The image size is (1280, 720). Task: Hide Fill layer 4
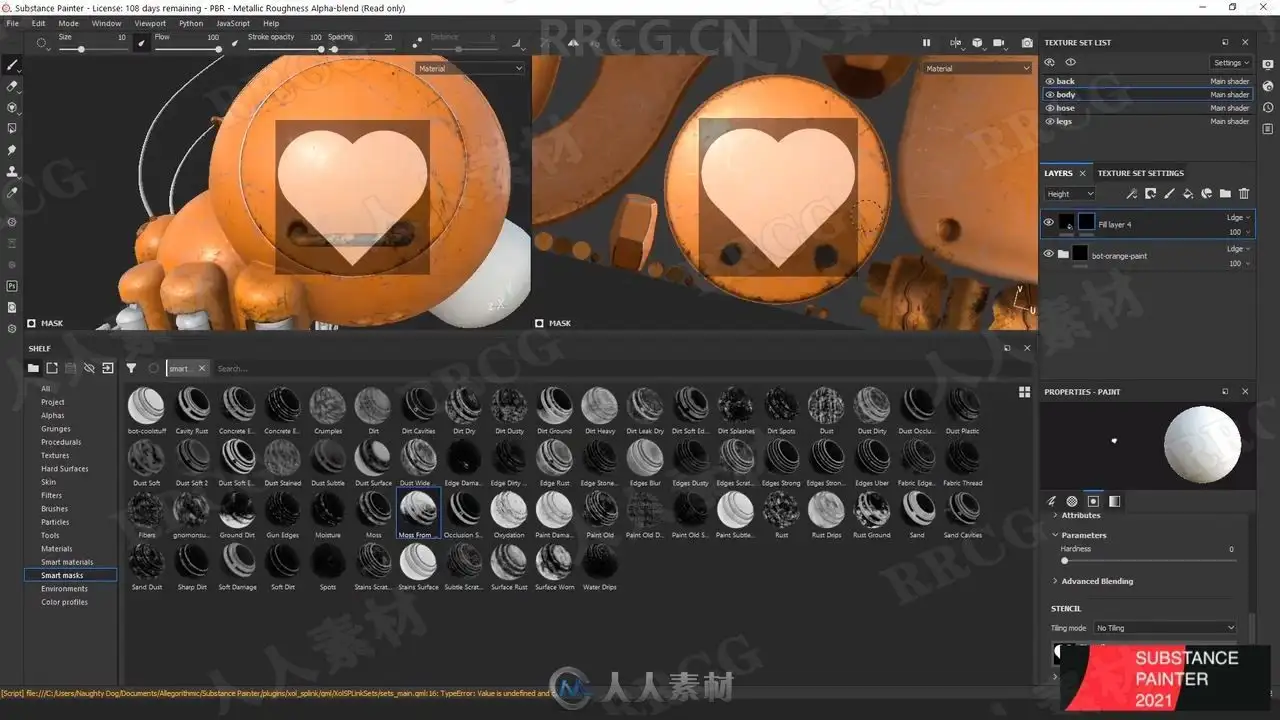tap(1049, 223)
